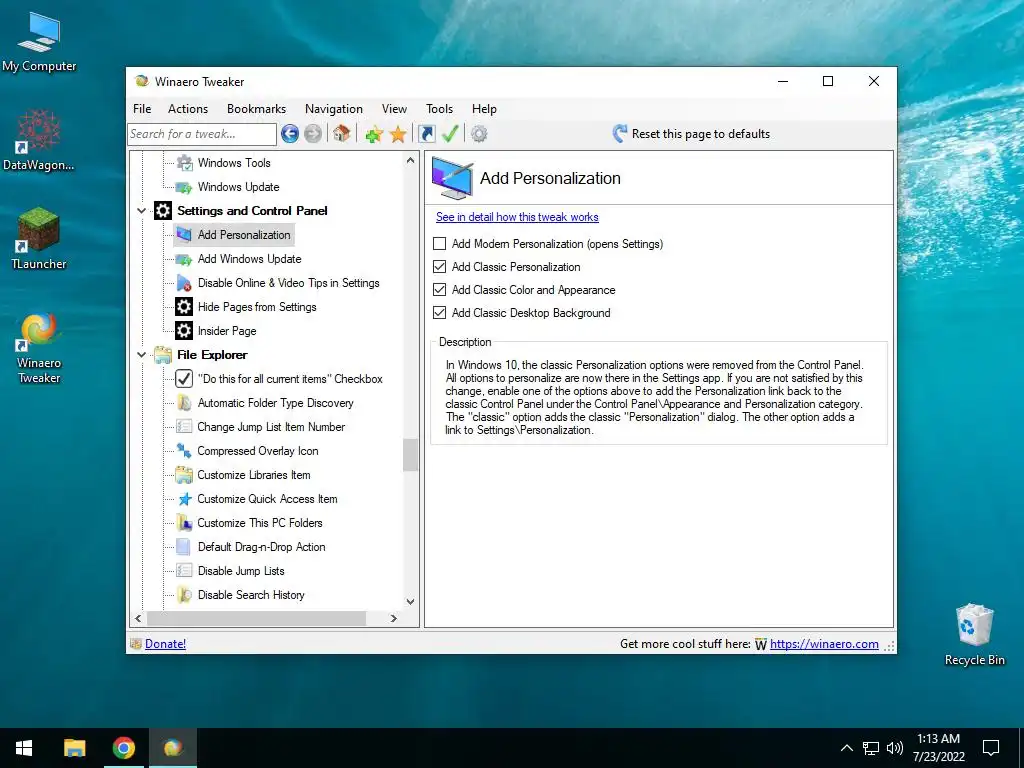The height and width of the screenshot is (768, 1024).
Task: Select Default Drag-n-Drop Action item
Action: click(x=261, y=547)
